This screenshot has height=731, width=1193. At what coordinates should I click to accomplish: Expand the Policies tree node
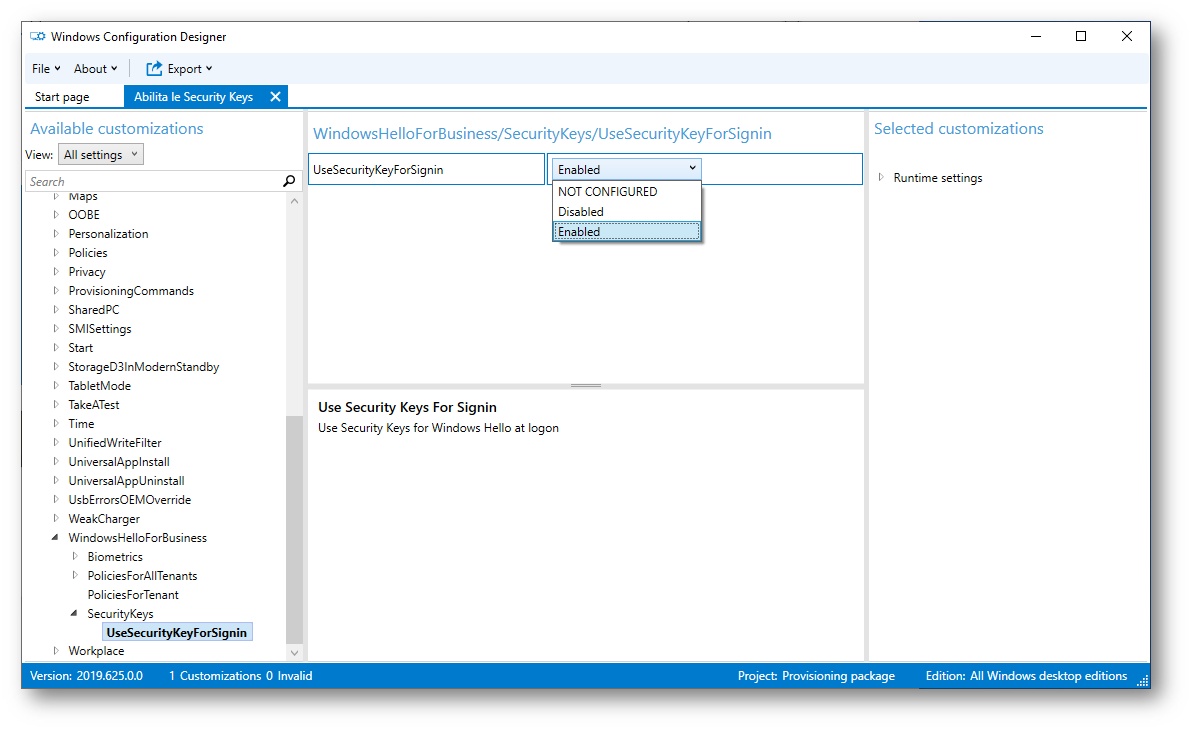click(x=56, y=253)
